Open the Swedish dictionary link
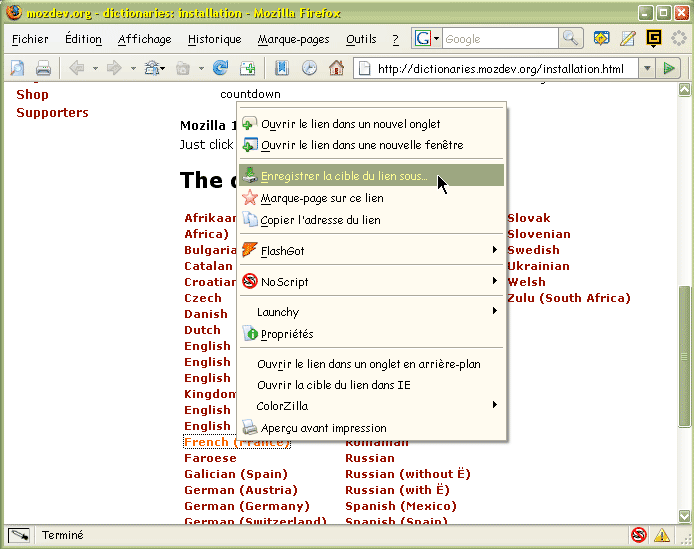 (x=533, y=250)
